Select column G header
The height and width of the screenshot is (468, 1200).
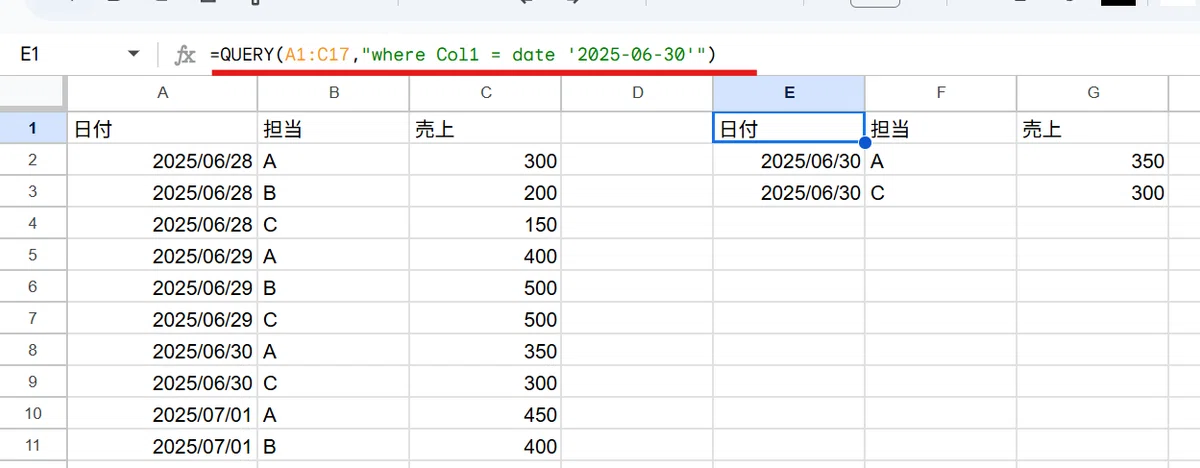click(1093, 93)
